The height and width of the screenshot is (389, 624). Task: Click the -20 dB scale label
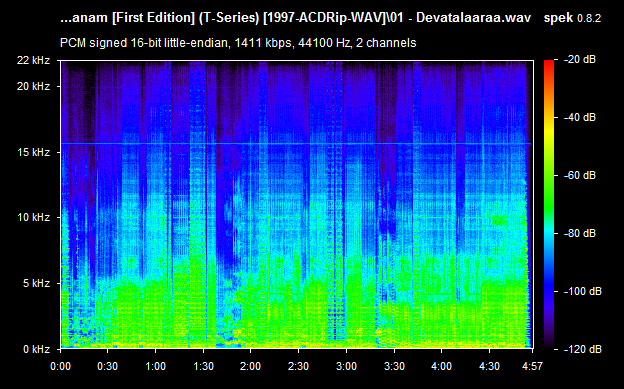point(580,60)
